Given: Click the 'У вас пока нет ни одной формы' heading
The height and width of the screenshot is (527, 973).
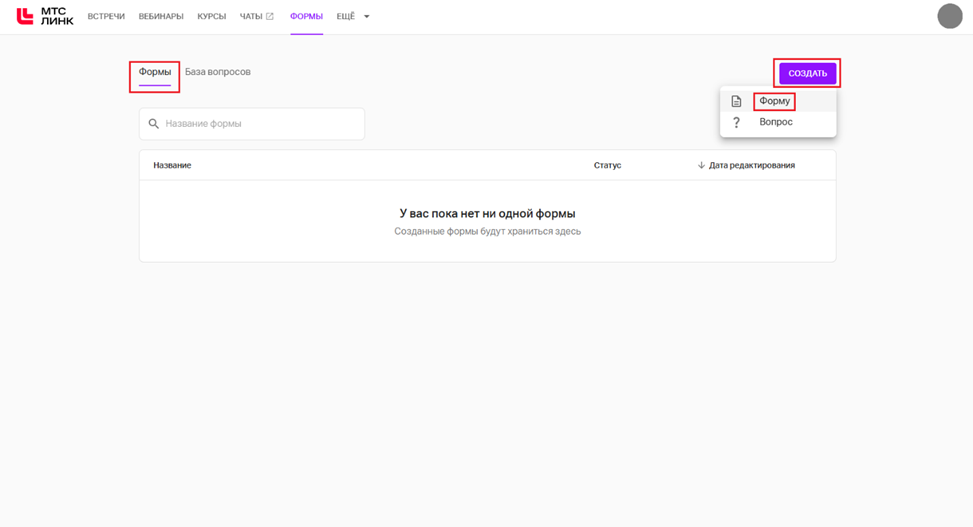Looking at the screenshot, I should coord(487,214).
